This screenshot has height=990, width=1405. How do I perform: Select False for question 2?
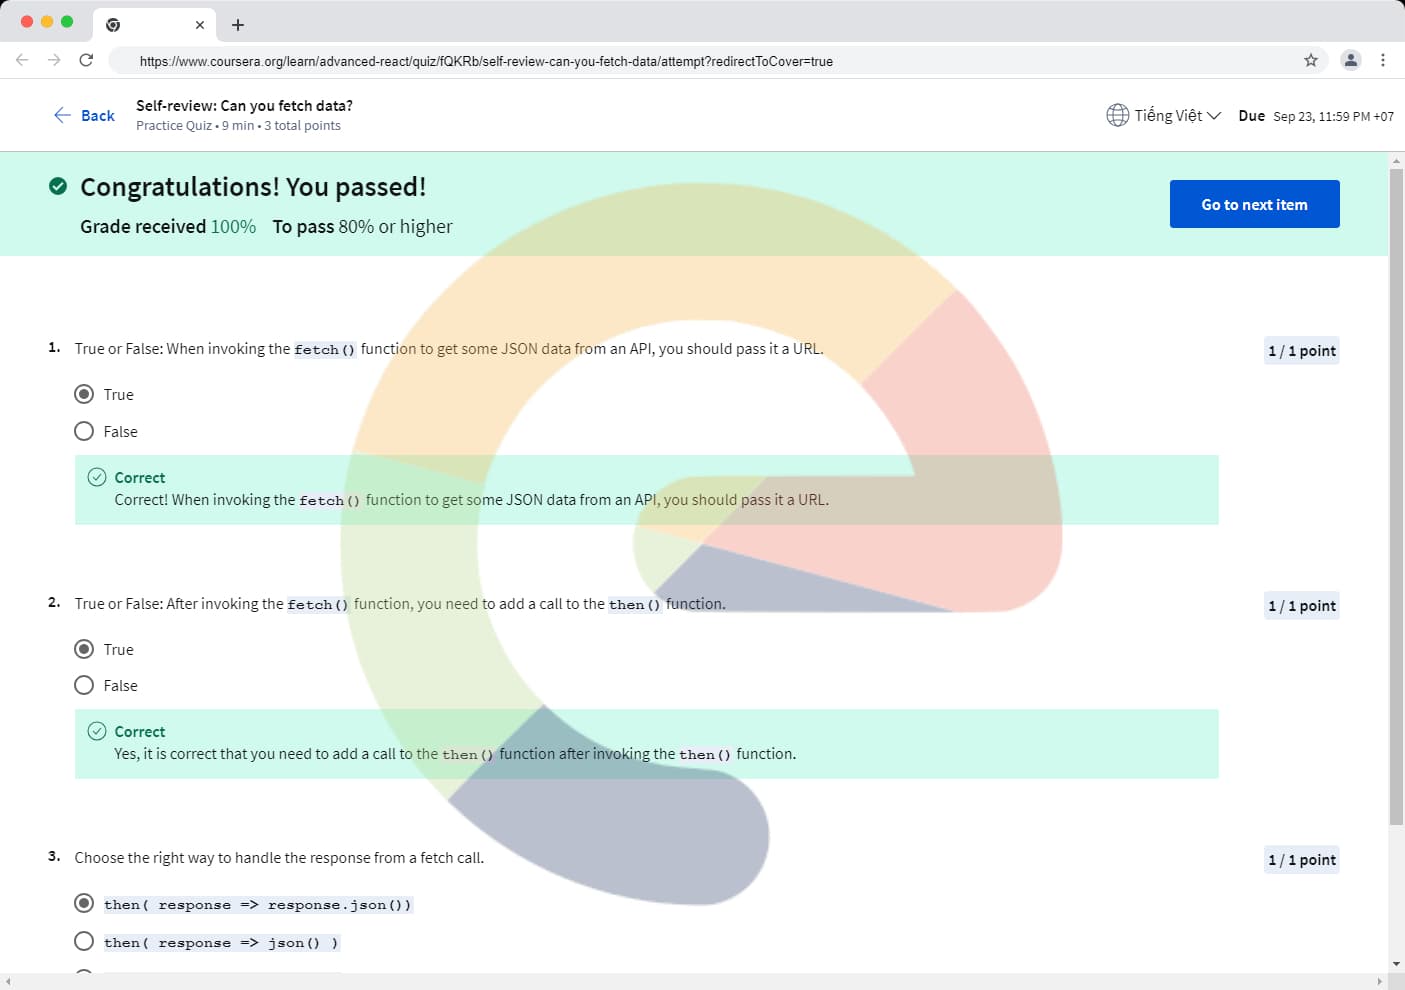85,685
